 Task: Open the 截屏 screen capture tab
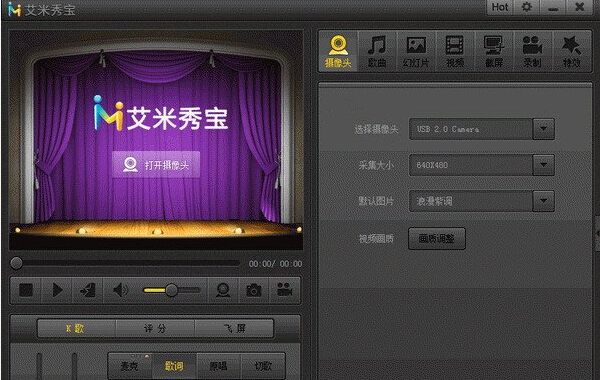coord(494,51)
